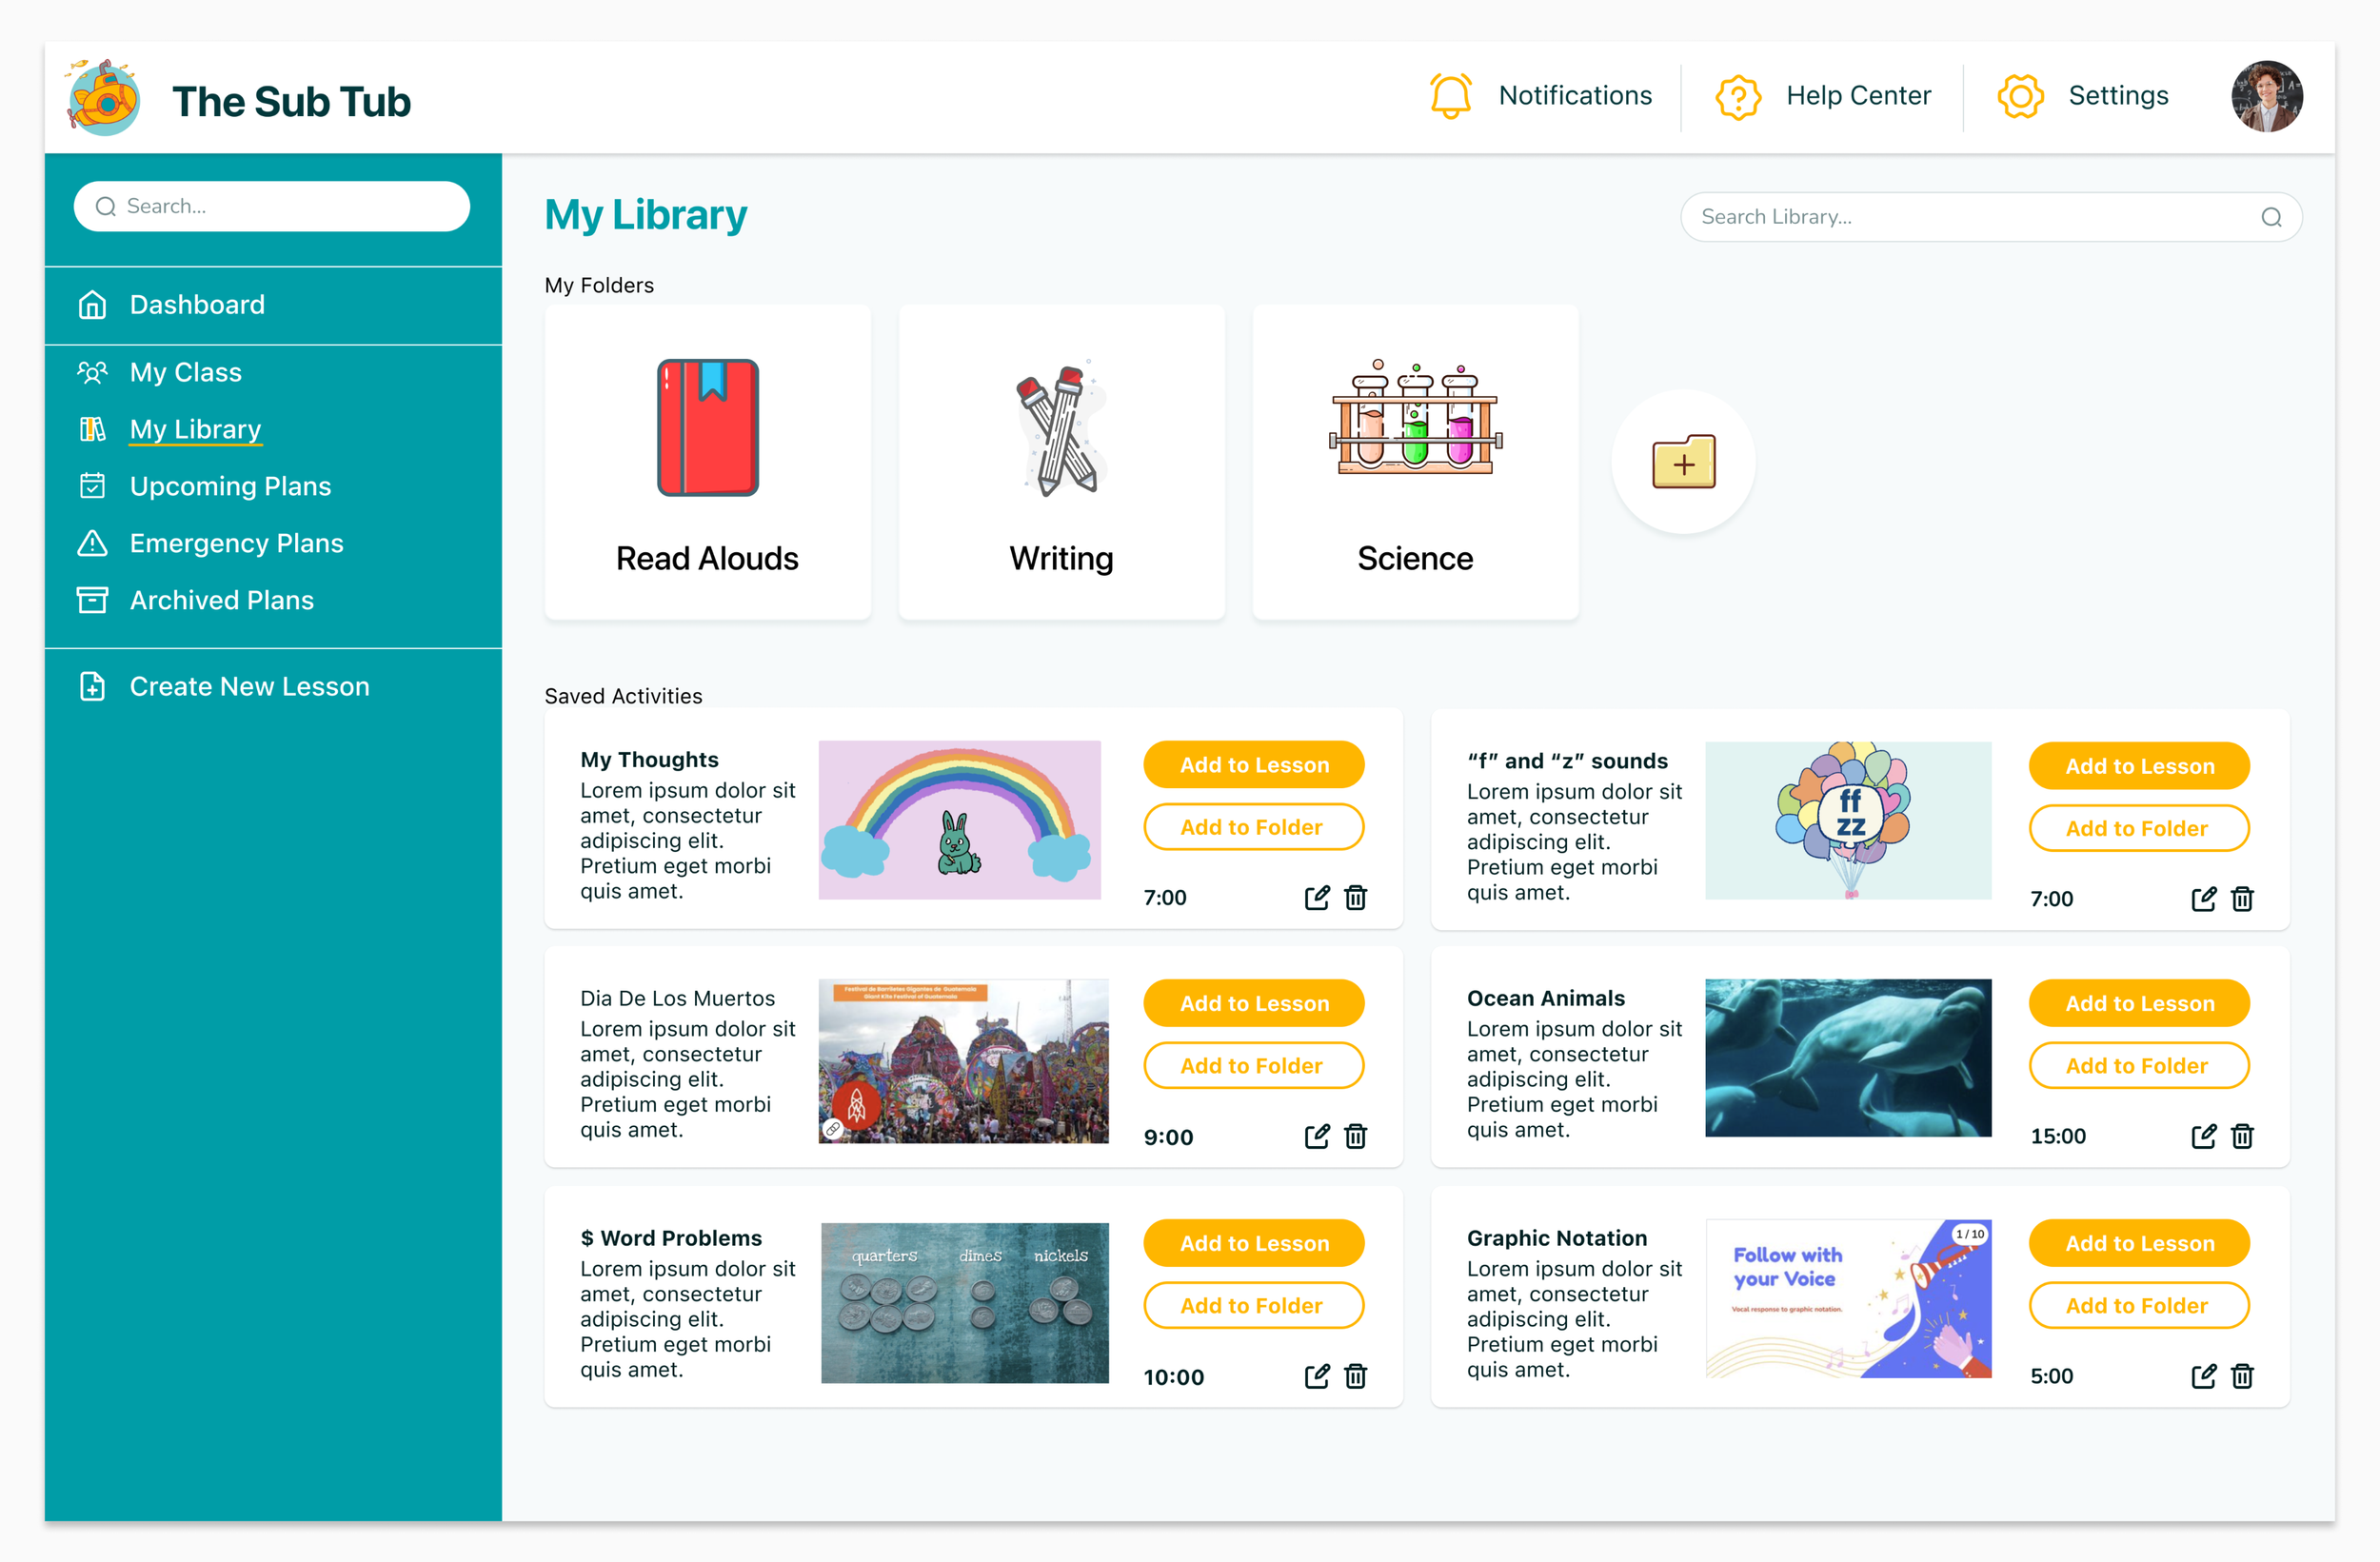The height and width of the screenshot is (1562, 2380).
Task: Add My Thoughts to a lesson
Action: click(x=1253, y=764)
